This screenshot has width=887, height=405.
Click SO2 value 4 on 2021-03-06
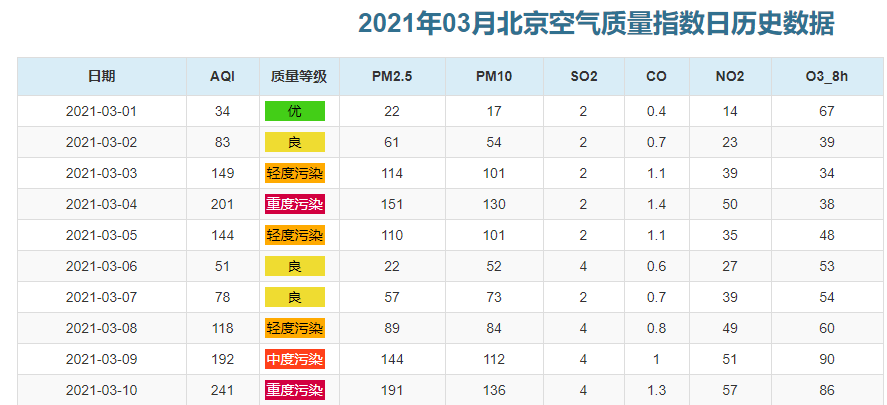click(x=583, y=266)
